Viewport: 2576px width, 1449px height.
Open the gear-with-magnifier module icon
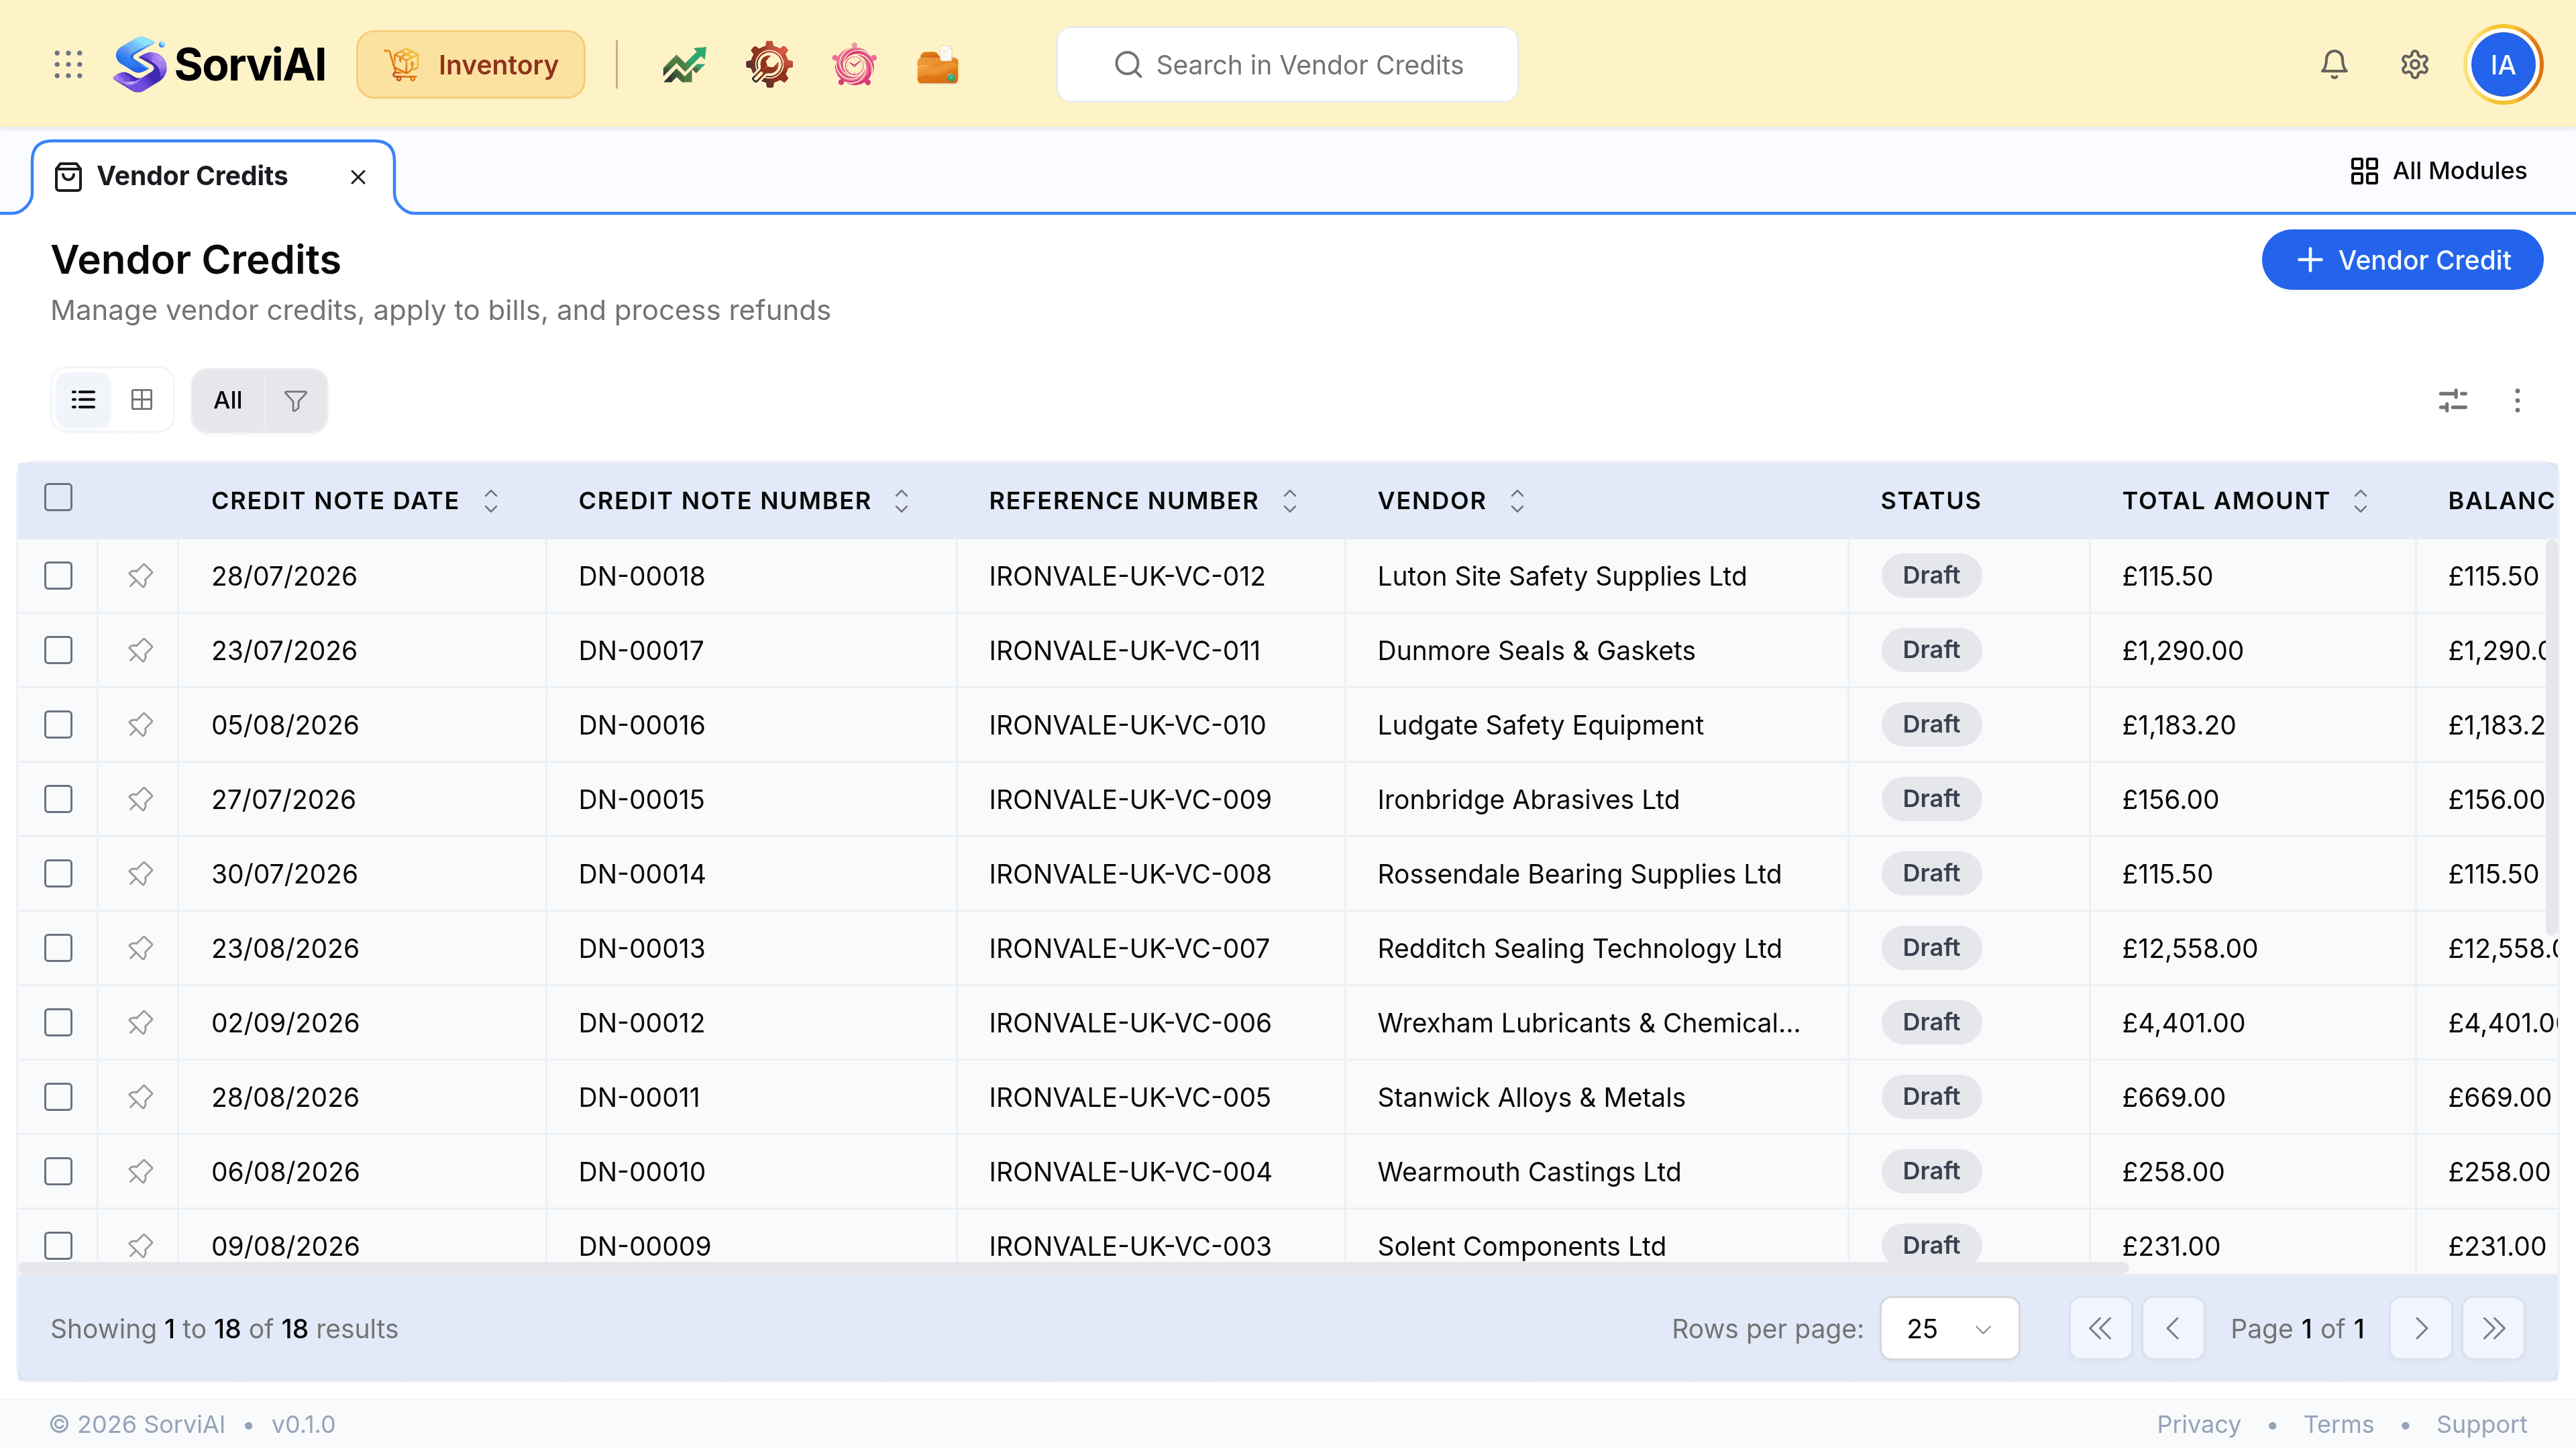[769, 65]
